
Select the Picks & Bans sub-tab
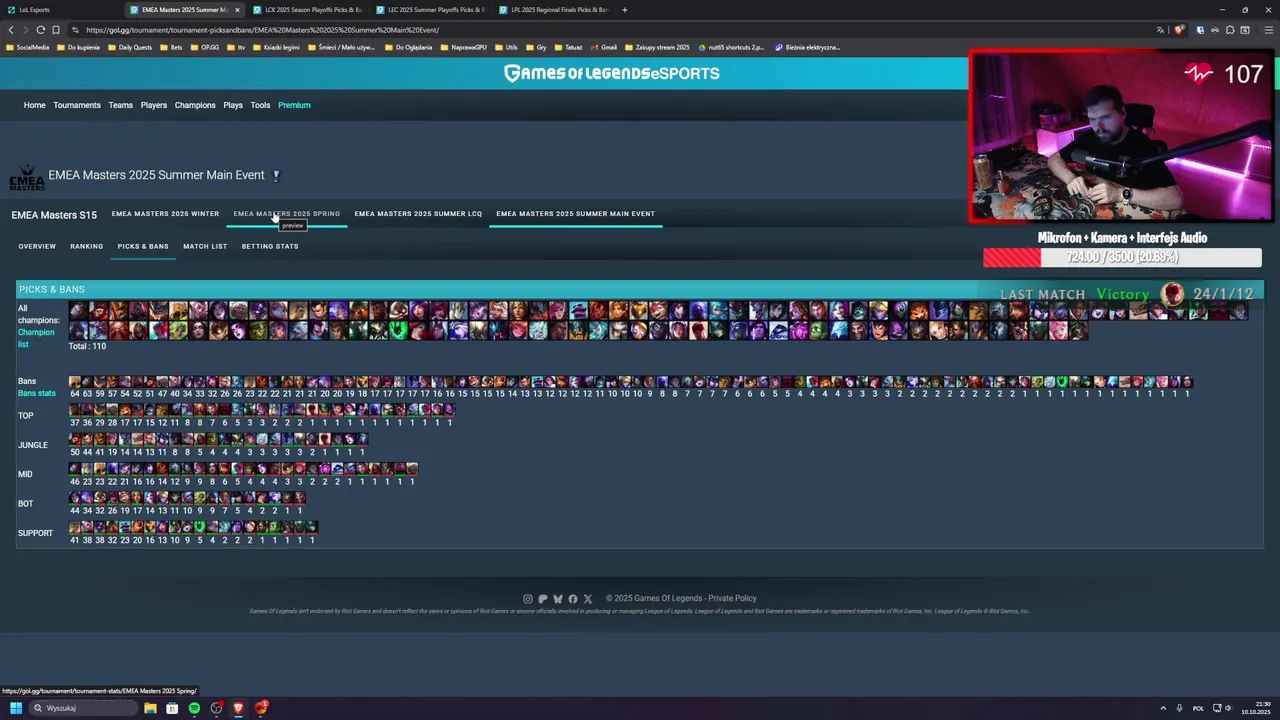point(143,246)
